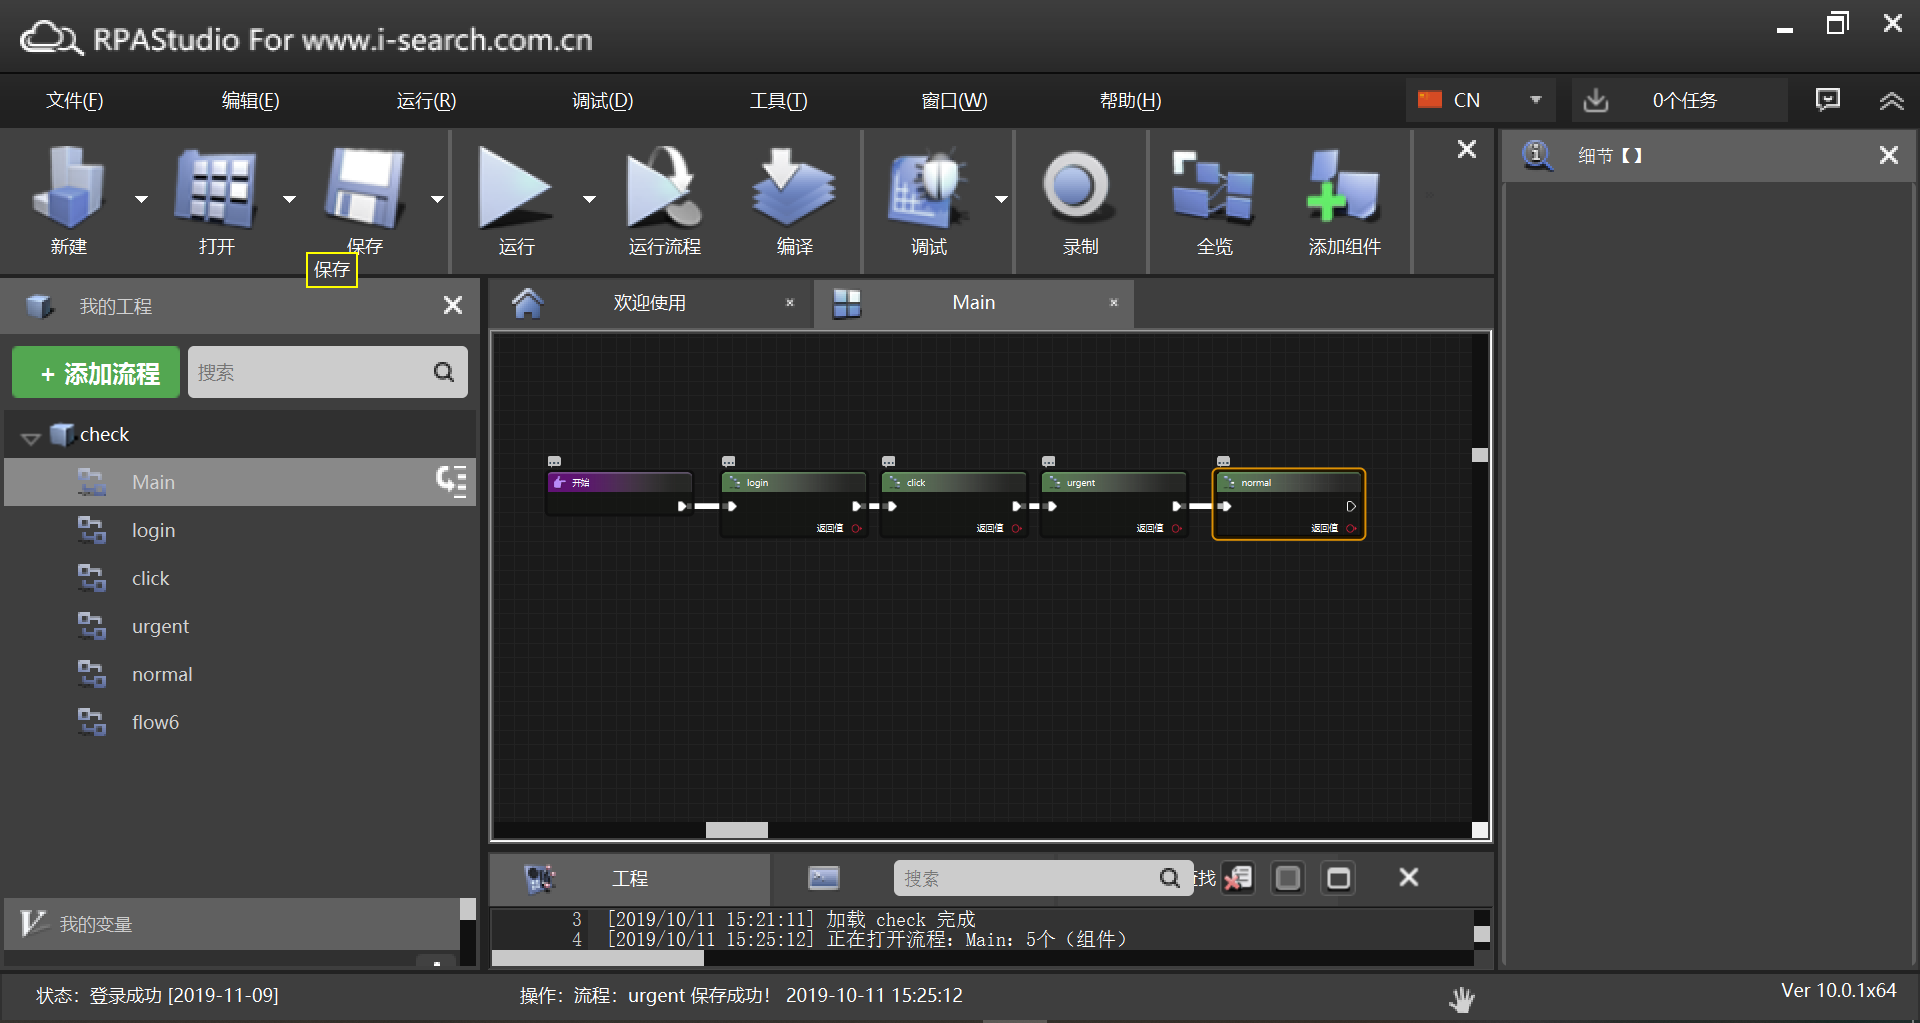Click the 细节 info magnifier icon
The height and width of the screenshot is (1023, 1920).
tap(1537, 155)
